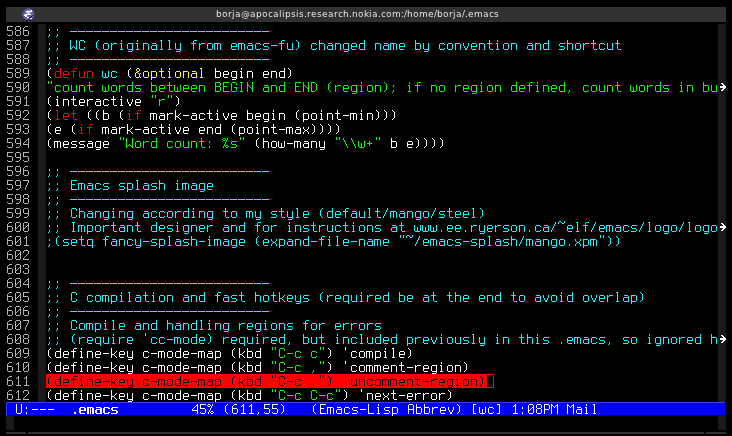Click the '1:08PM' time in mode line
The image size is (732, 436).
(535, 410)
